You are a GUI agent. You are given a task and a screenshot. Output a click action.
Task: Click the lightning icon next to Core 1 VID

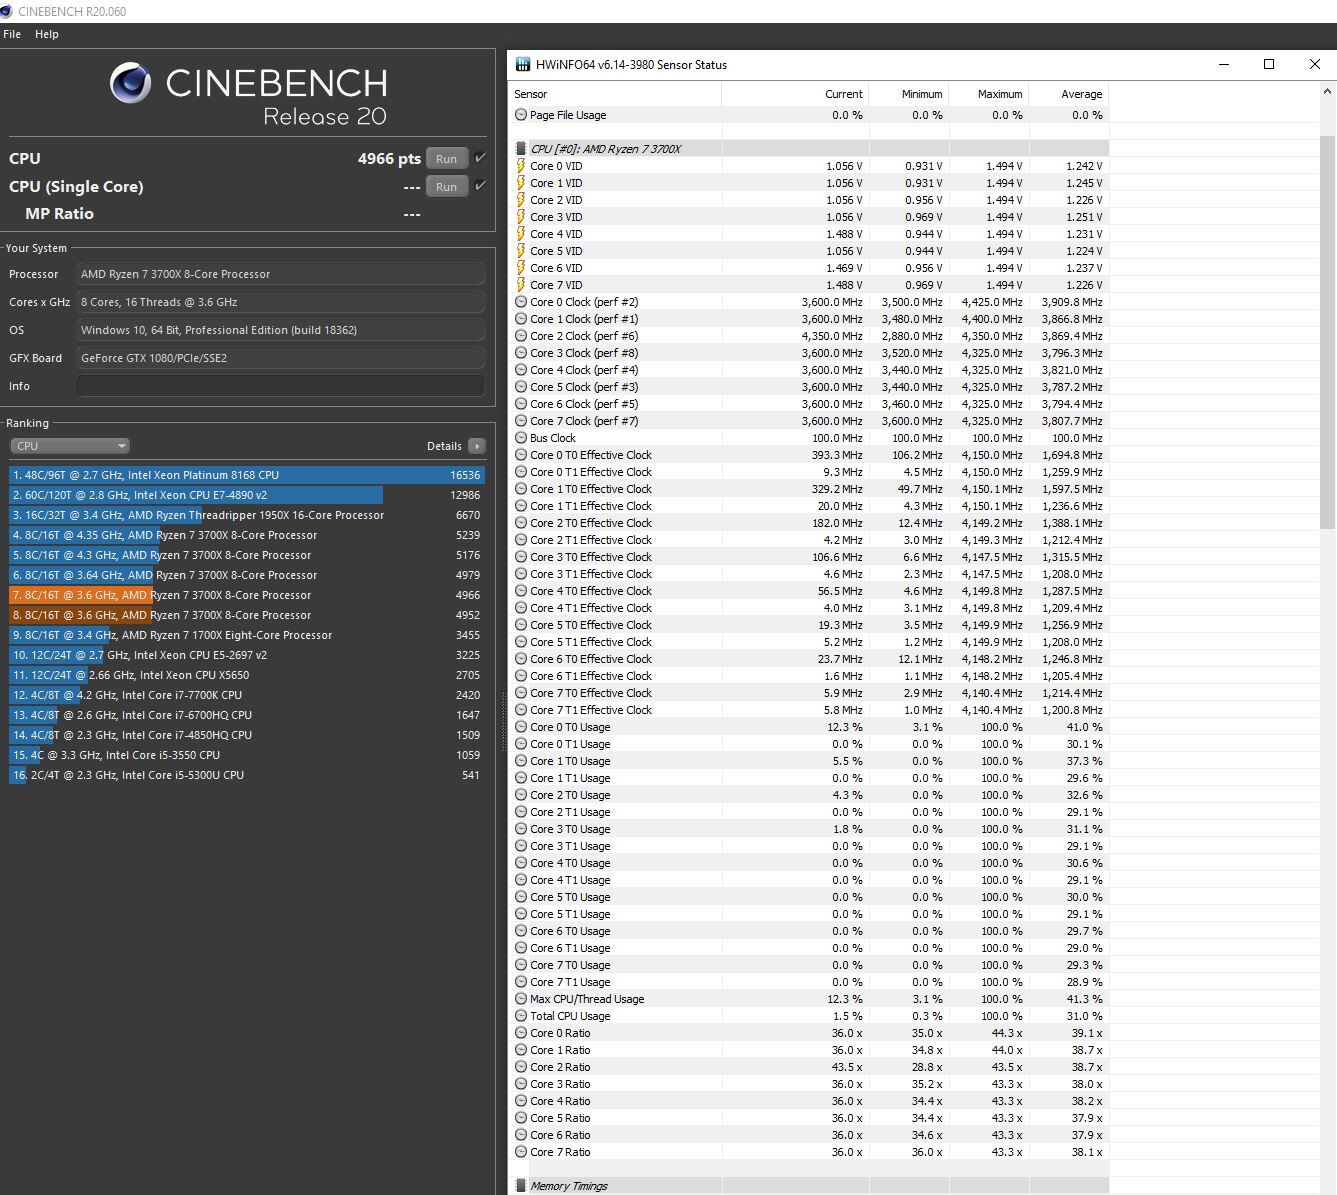pos(520,183)
